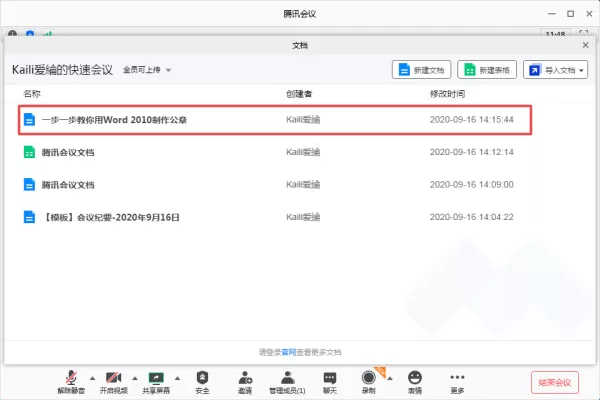Expand microphone options arrow

click(93, 378)
